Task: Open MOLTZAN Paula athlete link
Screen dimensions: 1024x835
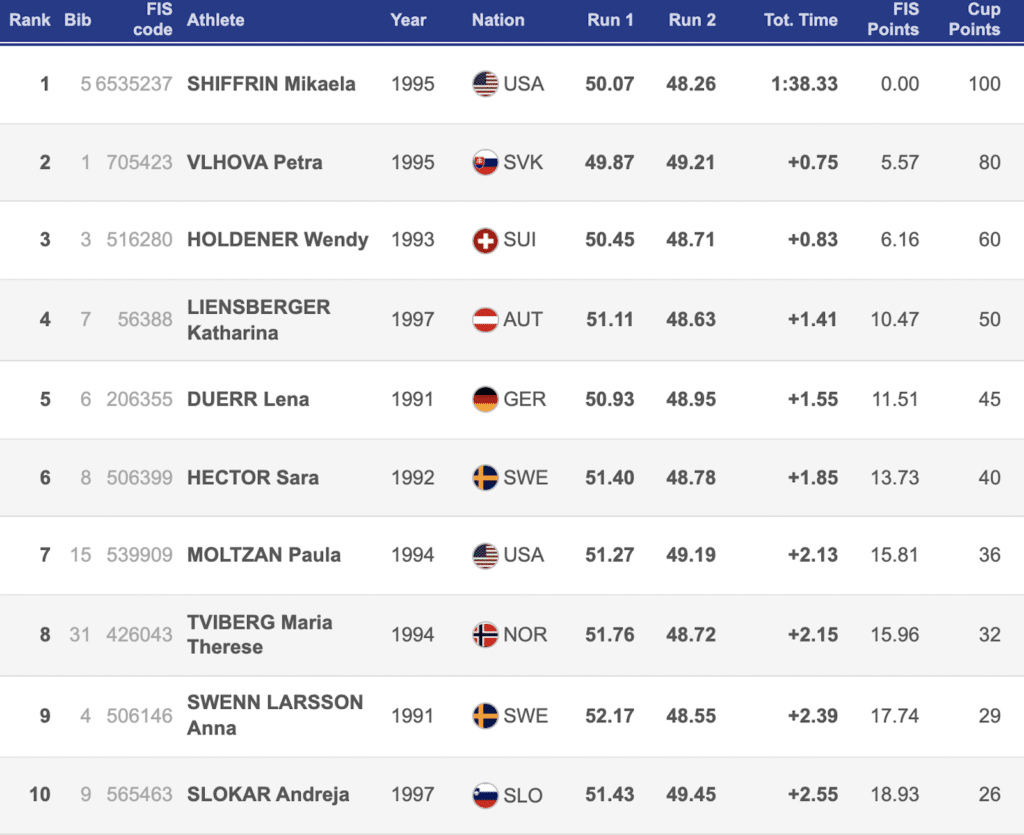Action: (x=263, y=555)
